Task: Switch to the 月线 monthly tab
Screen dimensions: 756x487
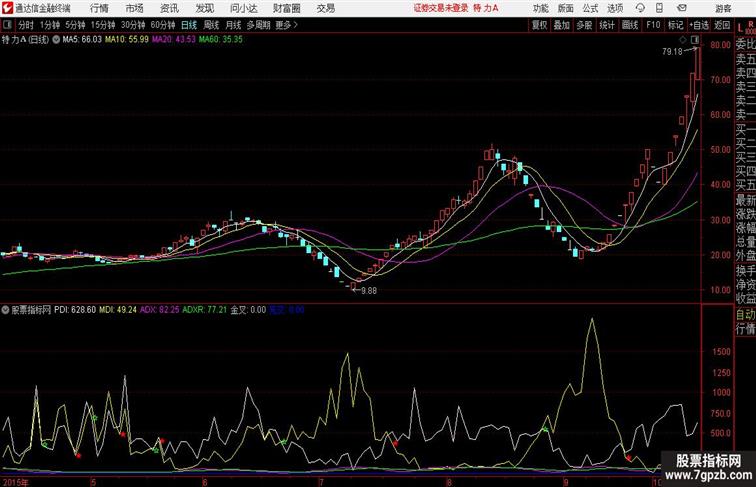Action: (233, 25)
